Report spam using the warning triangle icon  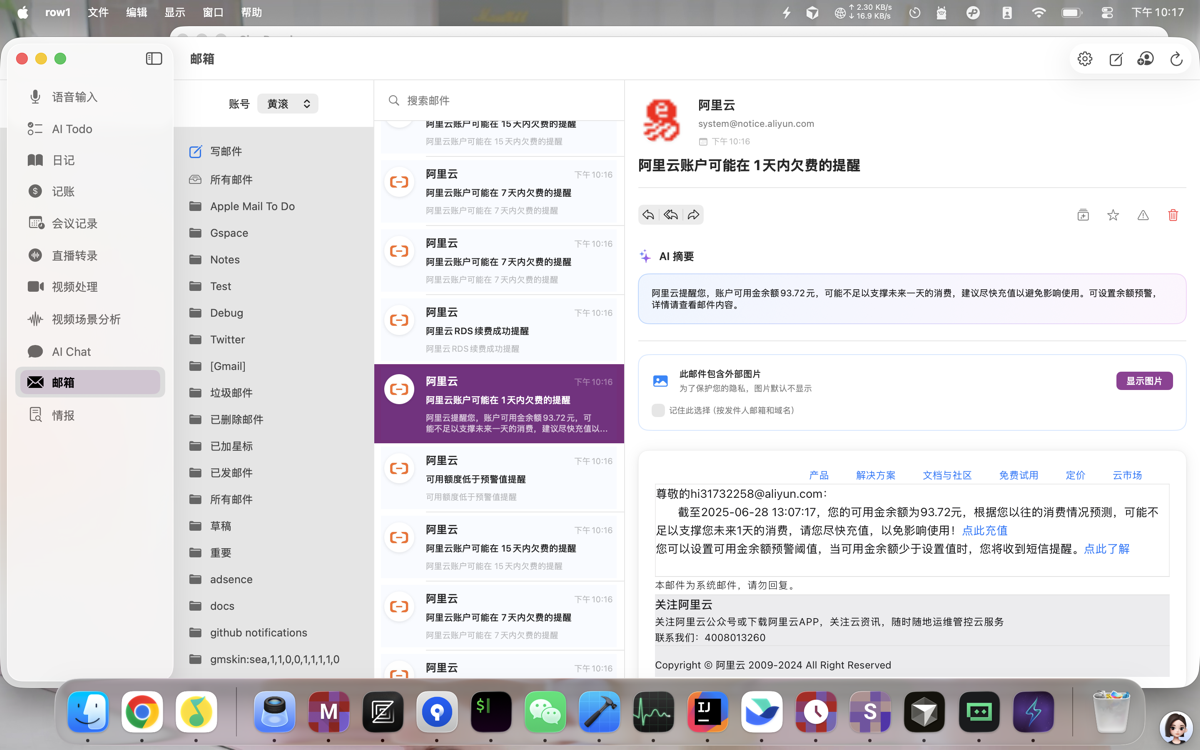click(x=1143, y=215)
